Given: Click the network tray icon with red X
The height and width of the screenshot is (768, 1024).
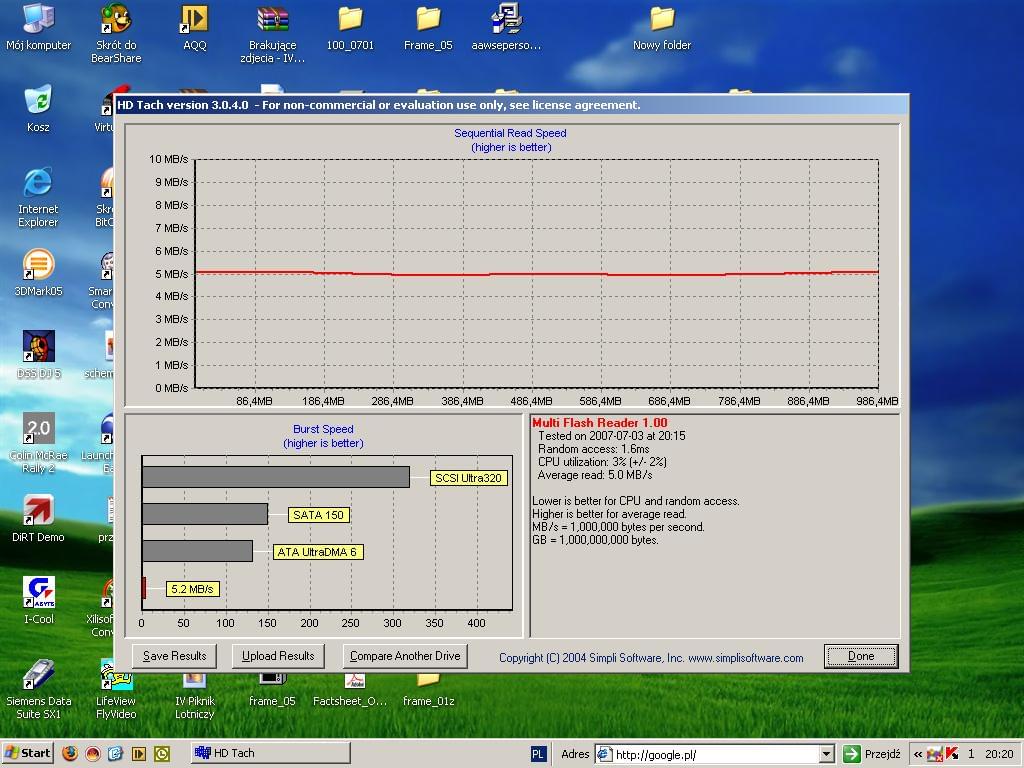Looking at the screenshot, I should tap(935, 754).
